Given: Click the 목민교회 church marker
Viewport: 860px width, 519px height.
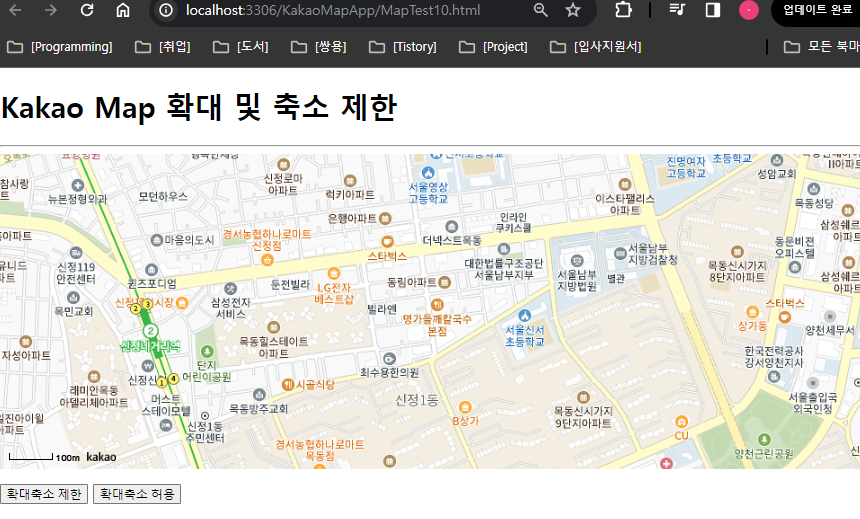Looking at the screenshot, I should point(73,298).
